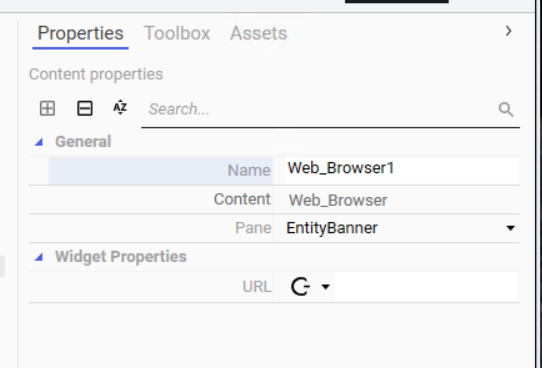Open the URL binding type dropdown arrow
The image size is (542, 368).
325,287
